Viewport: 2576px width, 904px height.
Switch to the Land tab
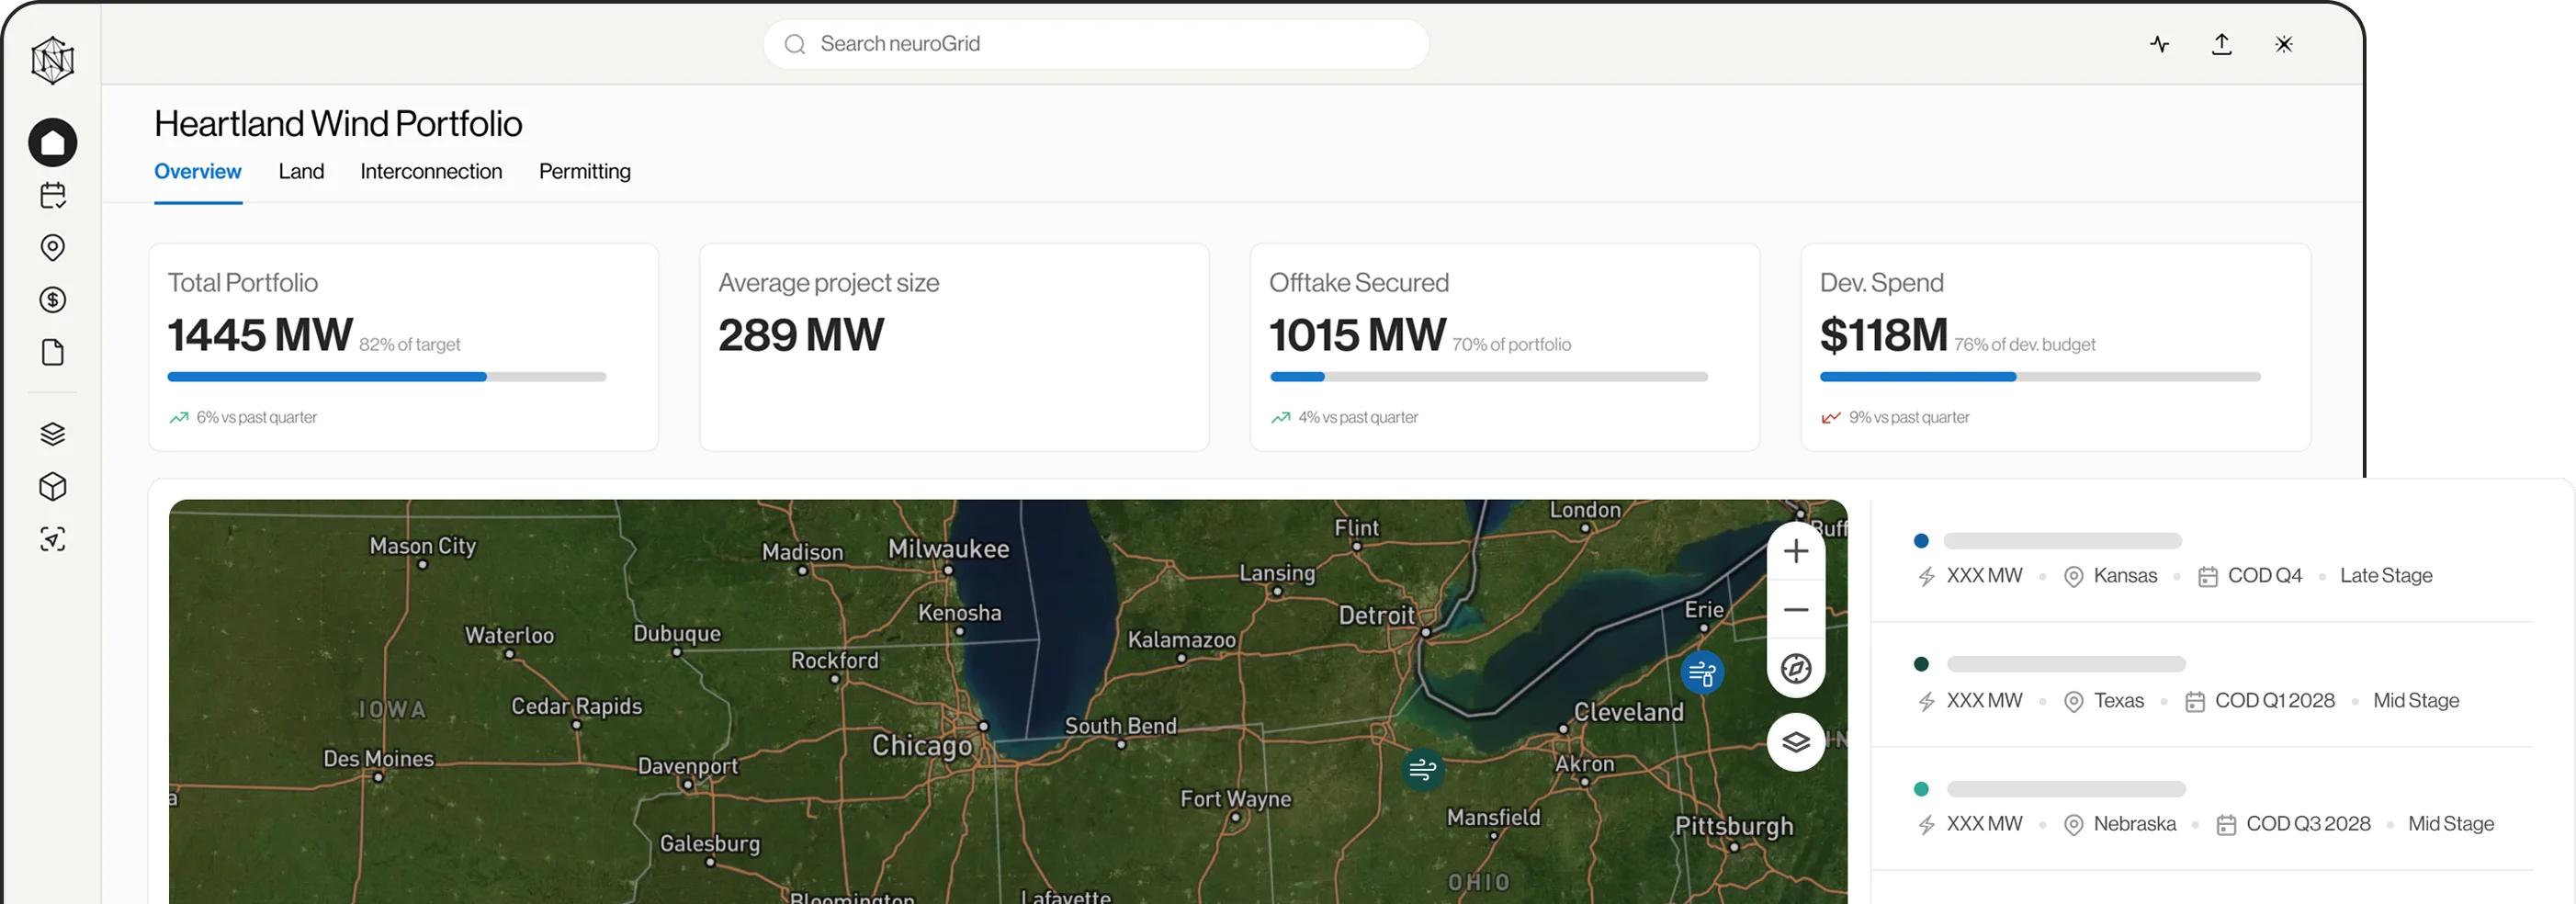tap(301, 172)
